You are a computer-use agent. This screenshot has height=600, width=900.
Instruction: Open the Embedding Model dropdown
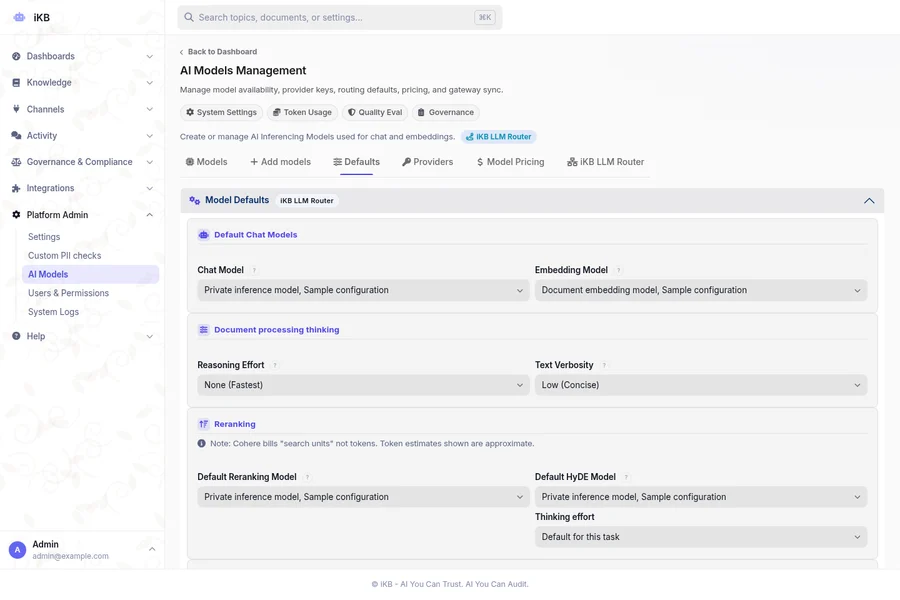click(x=701, y=290)
